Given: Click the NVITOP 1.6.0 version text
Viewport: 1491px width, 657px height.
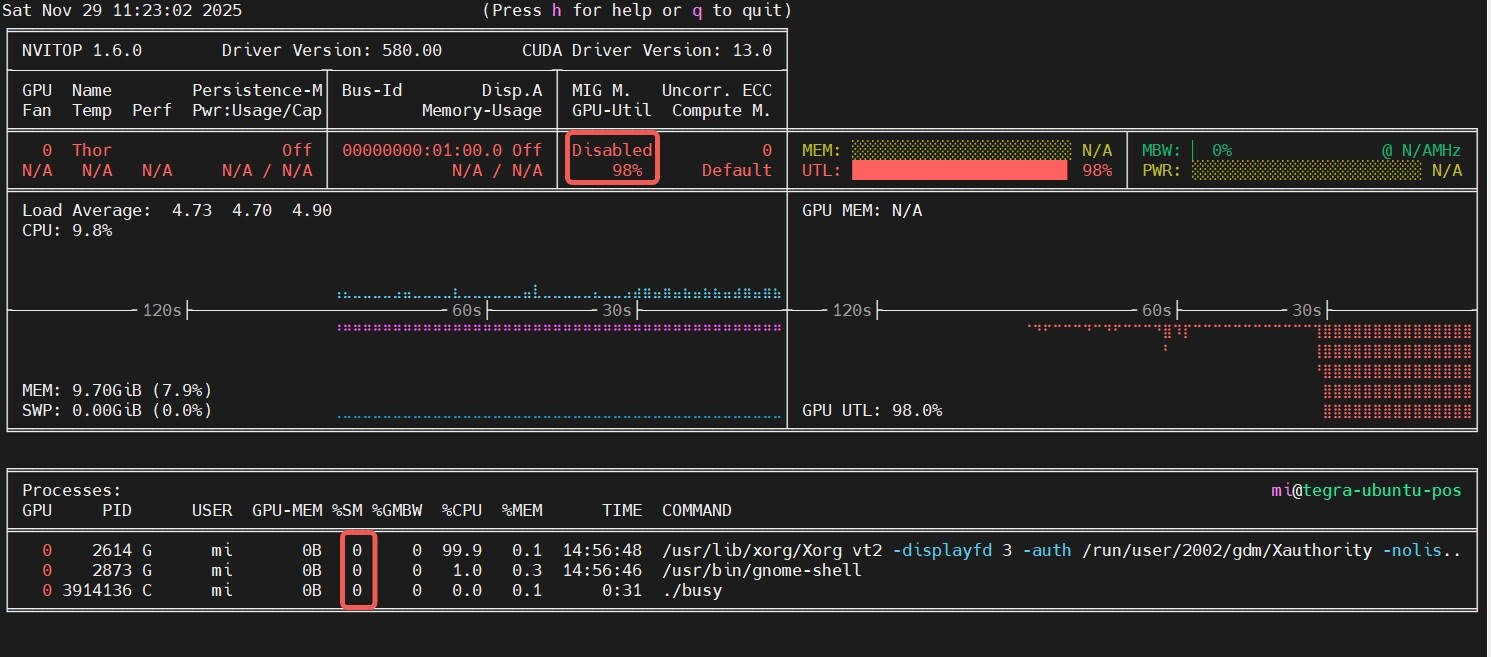Looking at the screenshot, I should (x=82, y=50).
